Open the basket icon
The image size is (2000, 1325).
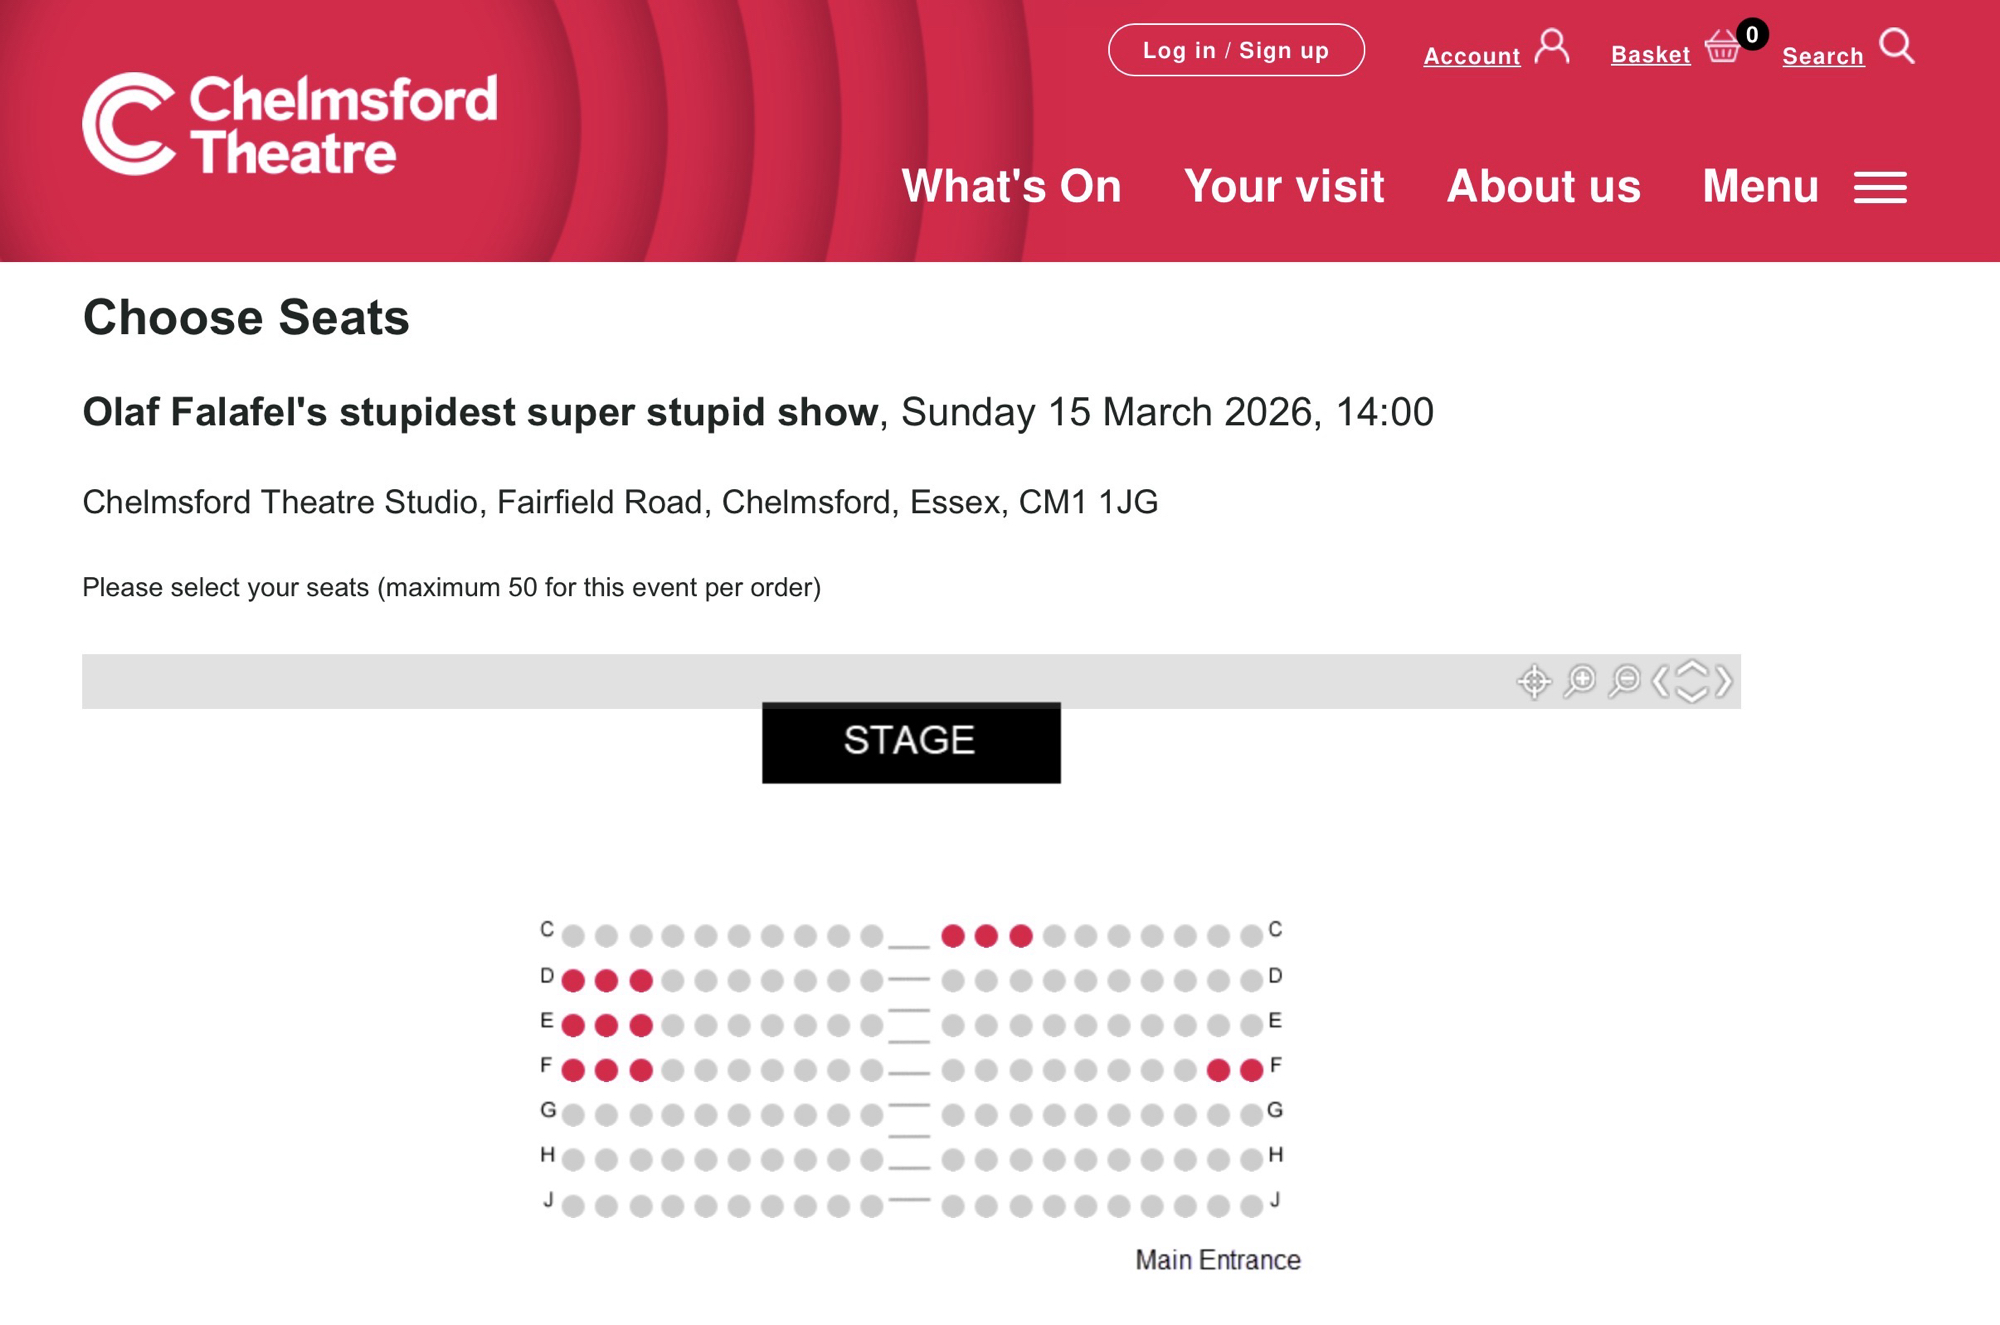coord(1722,47)
